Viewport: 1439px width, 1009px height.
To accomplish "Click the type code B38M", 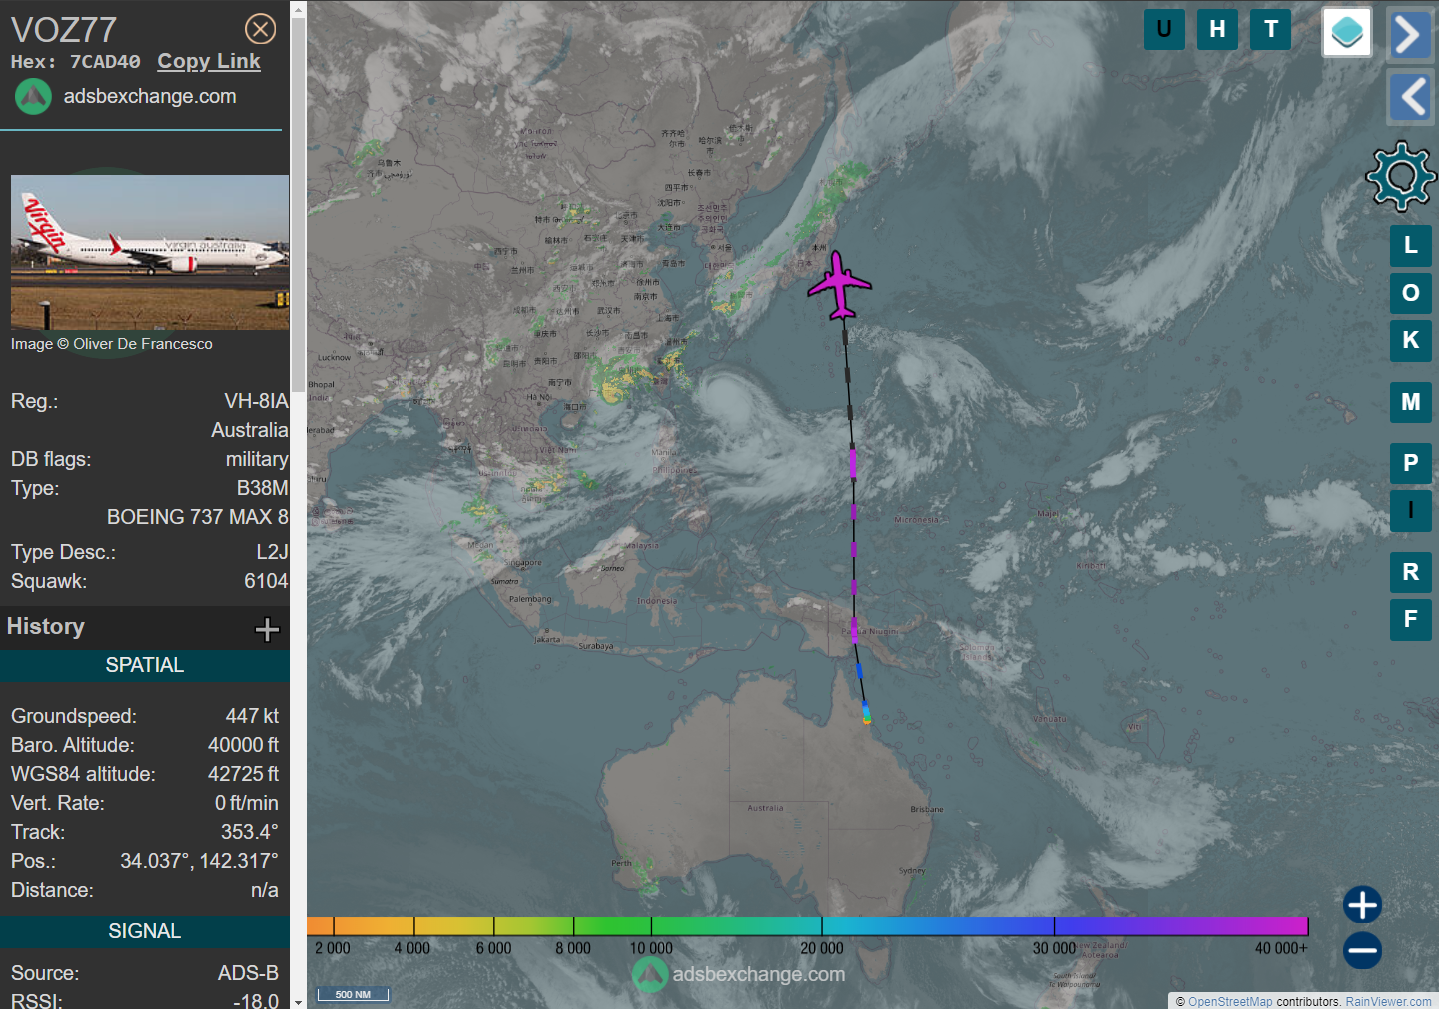I will pos(262,488).
